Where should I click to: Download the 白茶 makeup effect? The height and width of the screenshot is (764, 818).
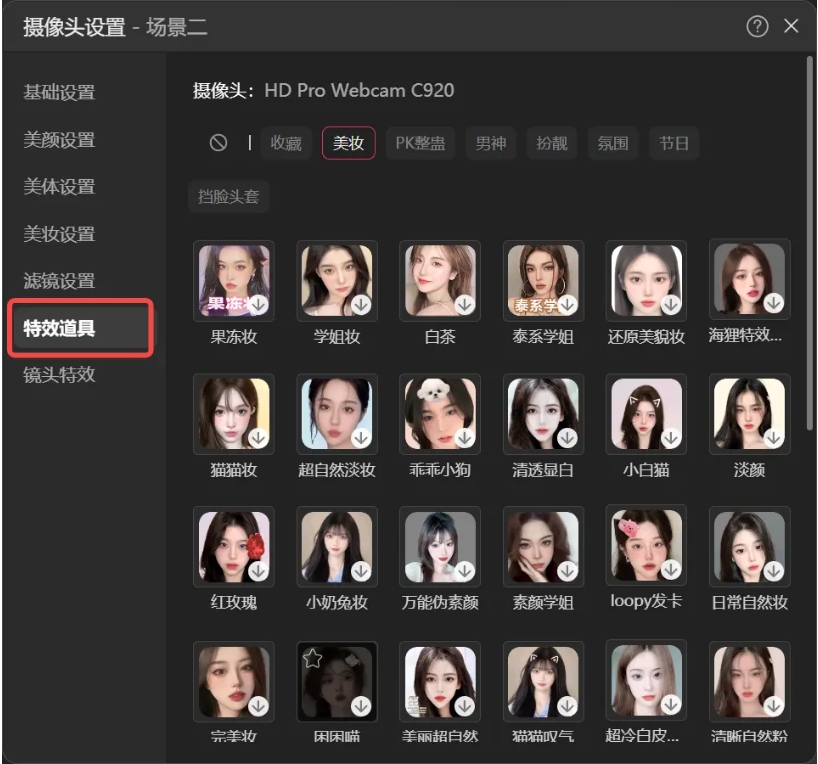coord(464,303)
